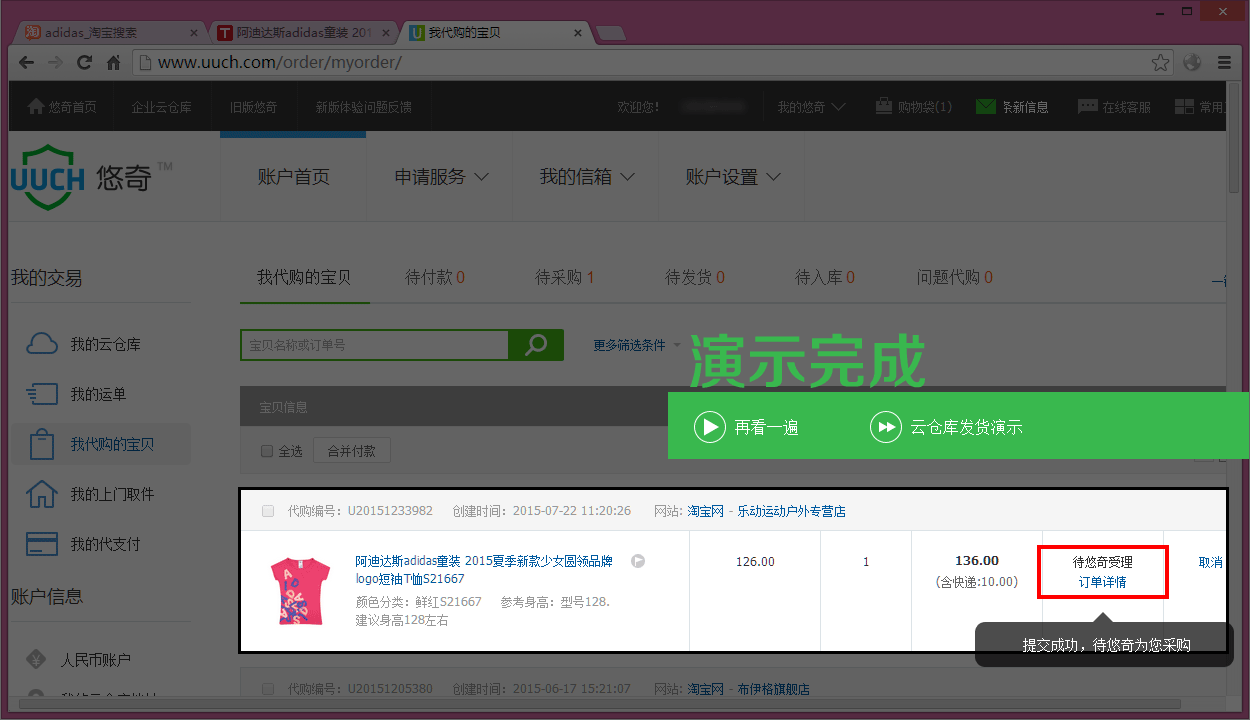Switch to 待发货 tab

[695, 277]
